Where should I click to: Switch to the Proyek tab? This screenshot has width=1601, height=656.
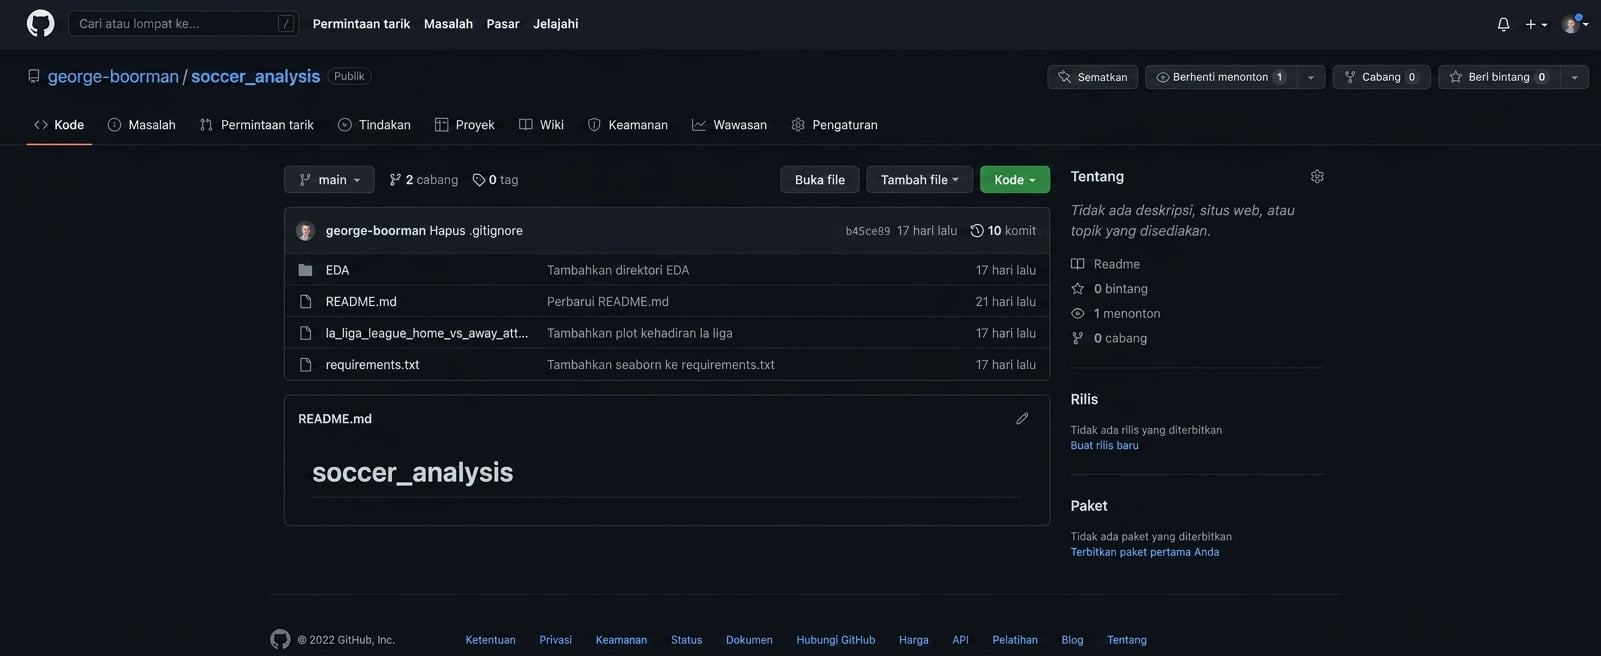point(465,125)
